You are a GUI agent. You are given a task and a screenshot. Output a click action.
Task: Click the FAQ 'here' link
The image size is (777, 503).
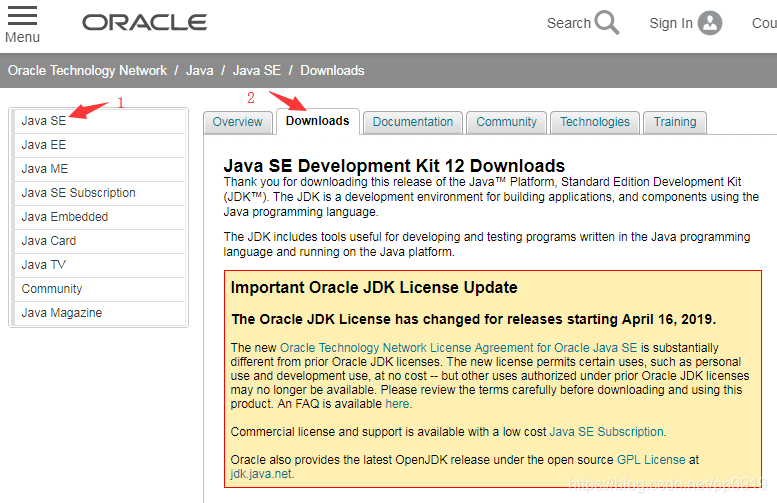397,404
